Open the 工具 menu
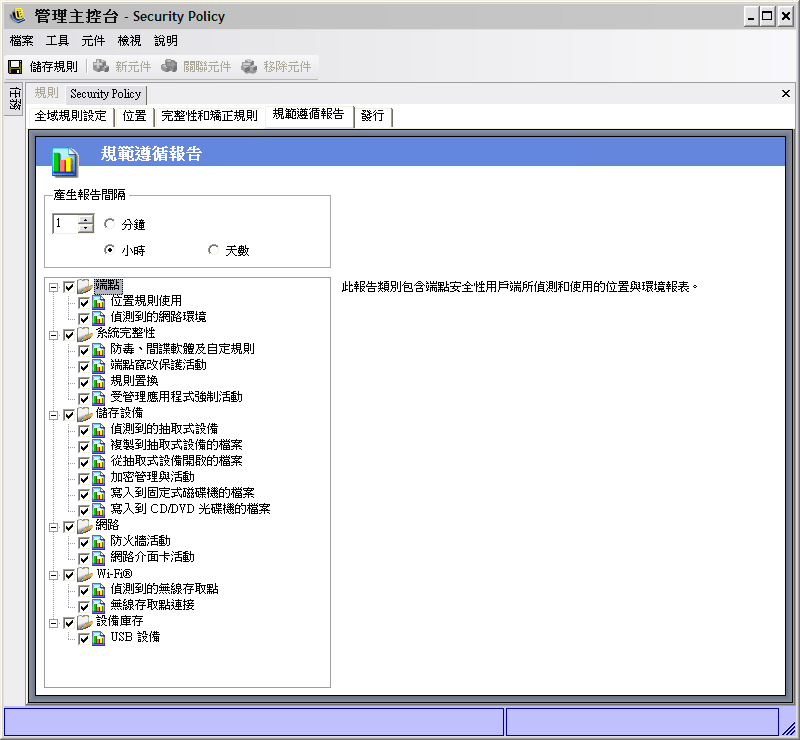This screenshot has width=800, height=740. [x=57, y=41]
